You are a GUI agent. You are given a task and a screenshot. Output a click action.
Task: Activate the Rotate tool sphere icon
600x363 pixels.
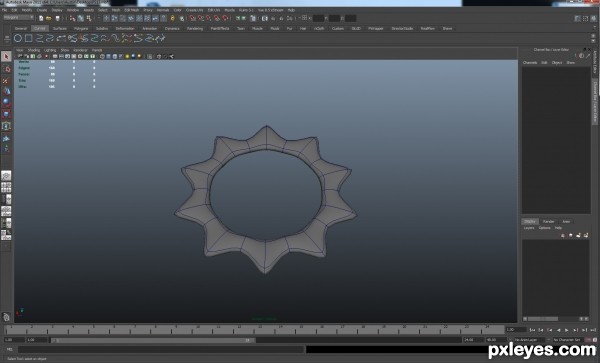[6, 102]
